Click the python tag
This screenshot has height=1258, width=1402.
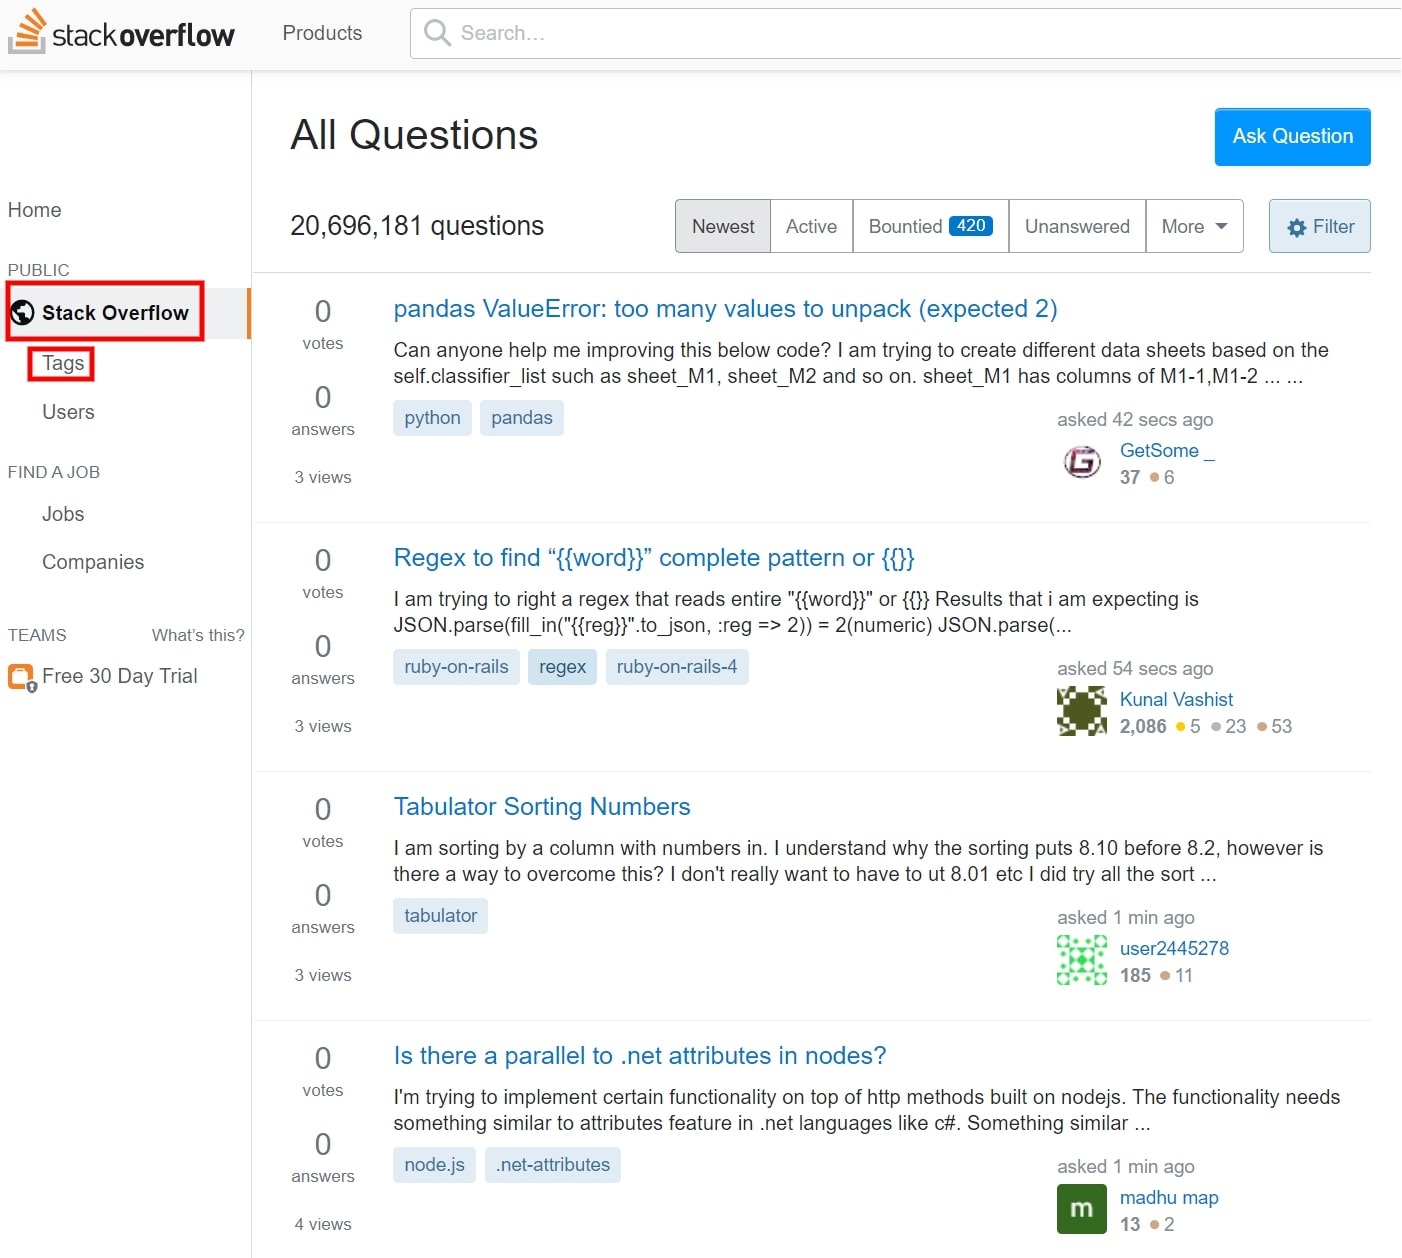tap(432, 418)
